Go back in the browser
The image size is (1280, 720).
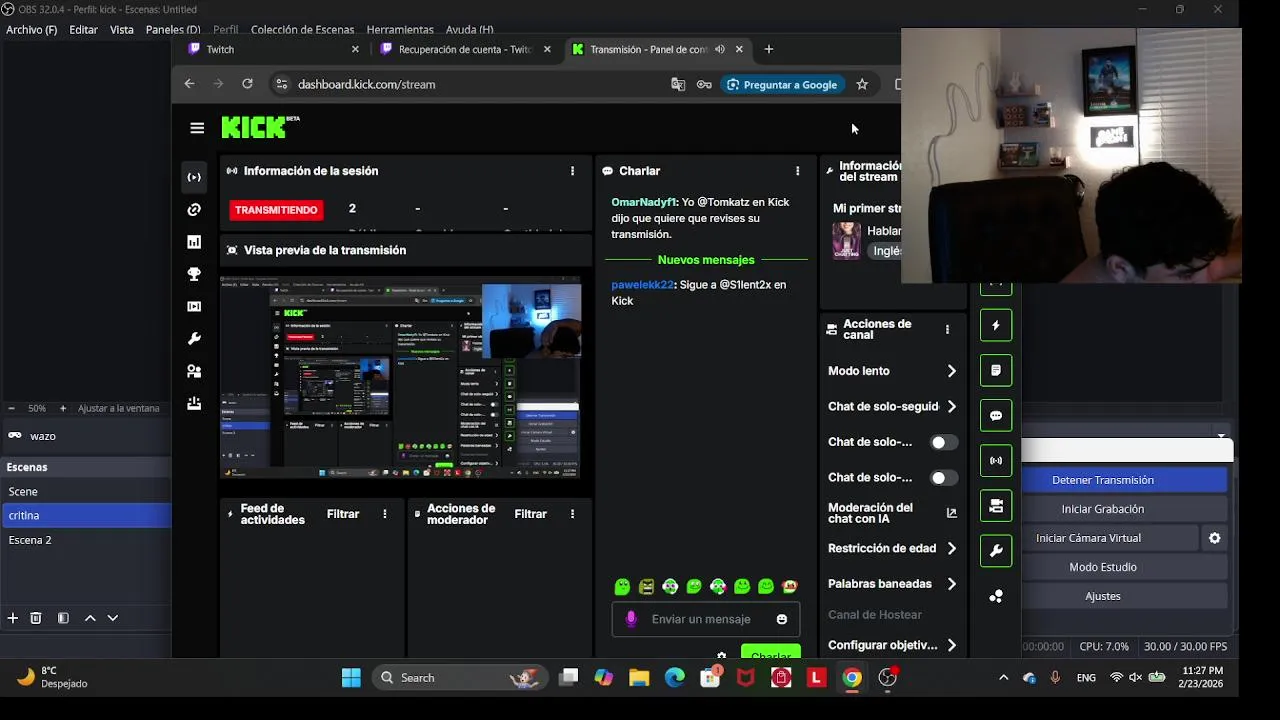[x=189, y=84]
